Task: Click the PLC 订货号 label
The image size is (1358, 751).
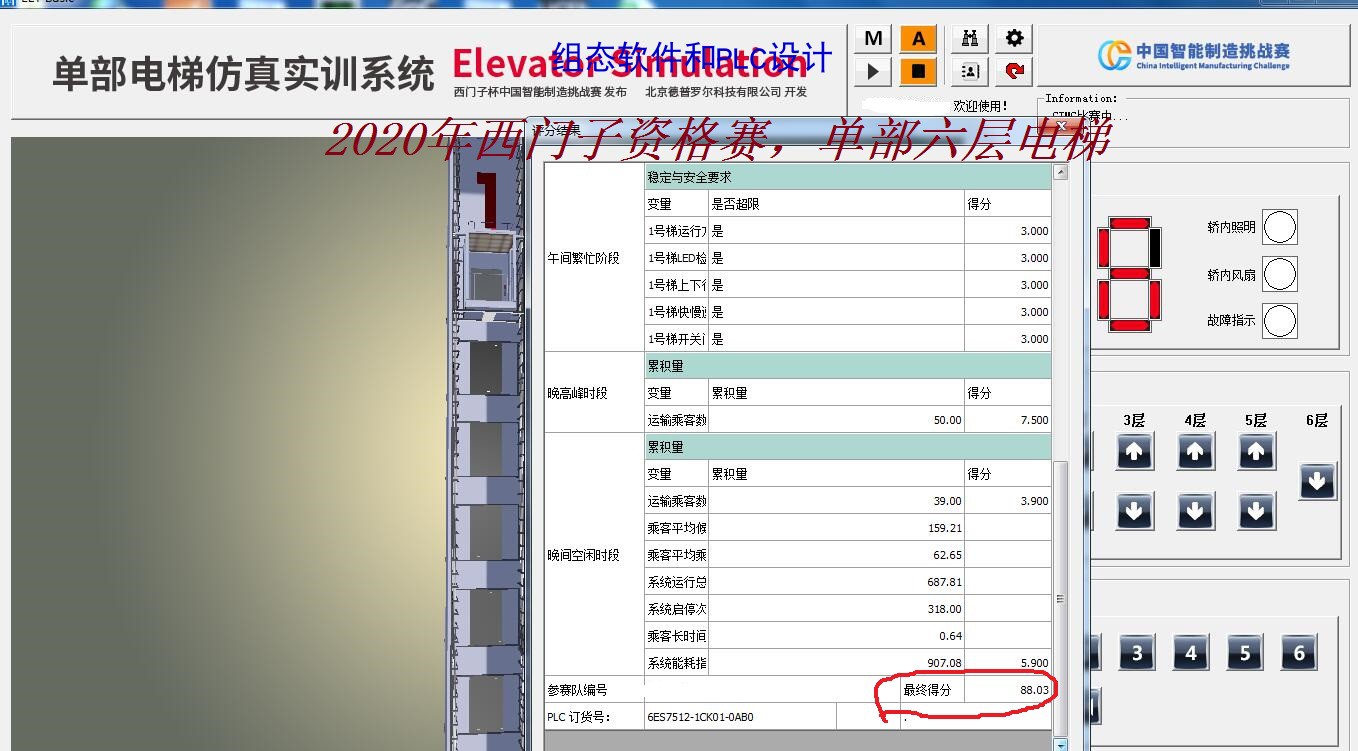Action: [x=579, y=717]
